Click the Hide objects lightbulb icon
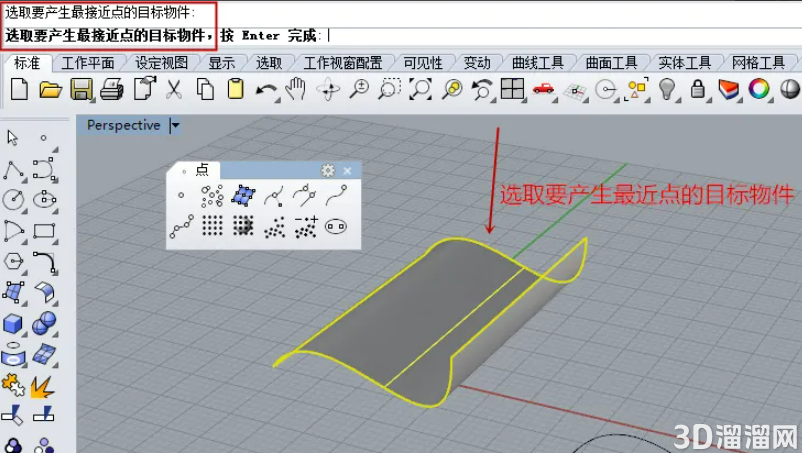The image size is (802, 453). 667,89
